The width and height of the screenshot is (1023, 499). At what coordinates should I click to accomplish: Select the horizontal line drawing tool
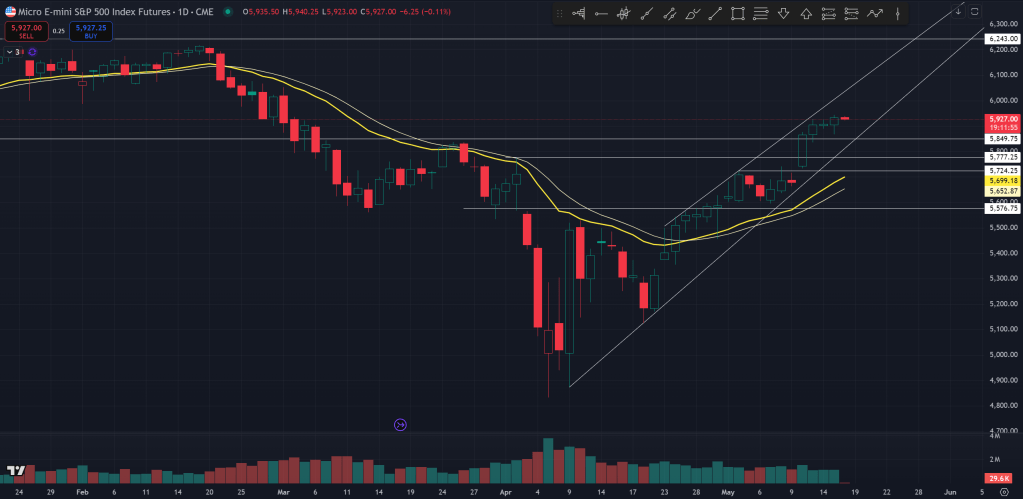pyautogui.click(x=601, y=14)
